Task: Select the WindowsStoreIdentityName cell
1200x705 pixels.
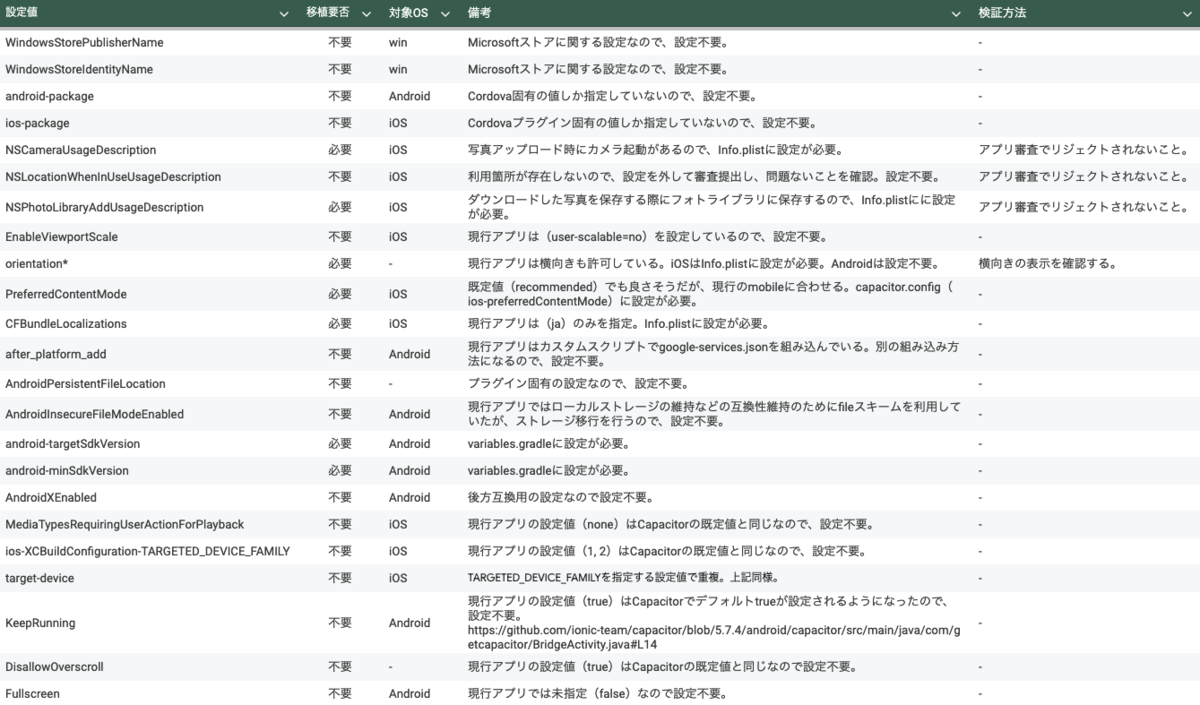Action: [x=79, y=70]
